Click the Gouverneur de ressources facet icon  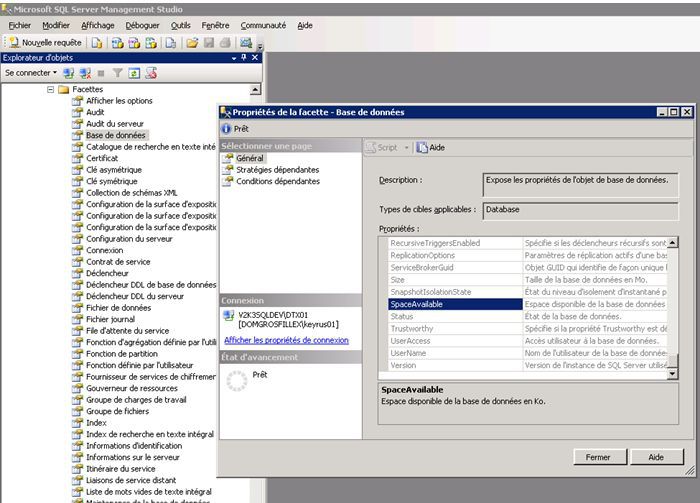click(x=78, y=388)
